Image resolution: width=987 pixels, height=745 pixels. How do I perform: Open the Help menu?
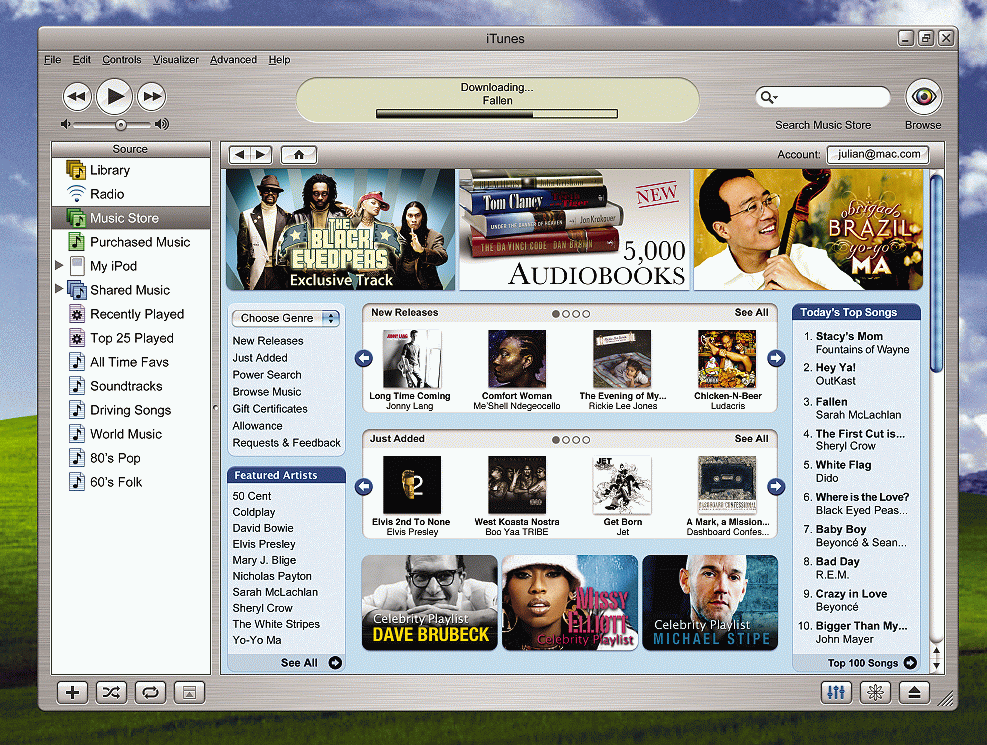tap(279, 60)
